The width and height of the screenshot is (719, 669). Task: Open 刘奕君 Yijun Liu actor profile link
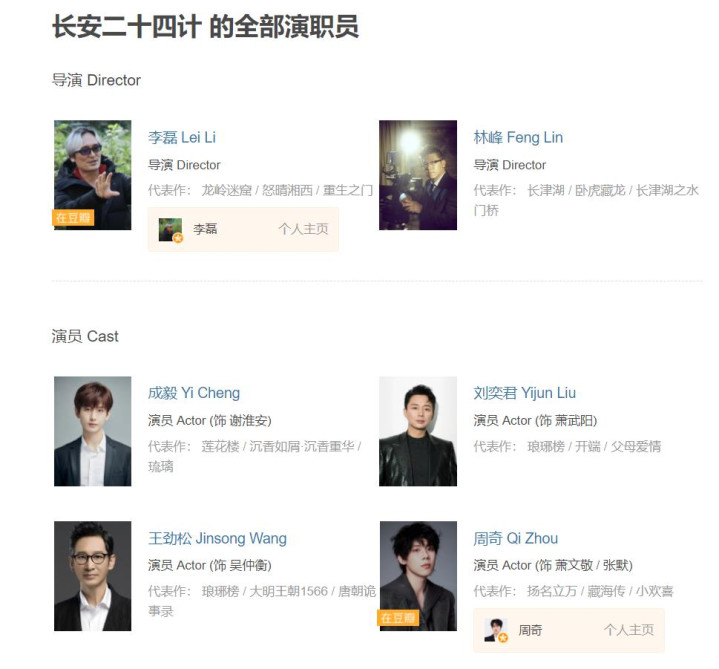coord(524,393)
